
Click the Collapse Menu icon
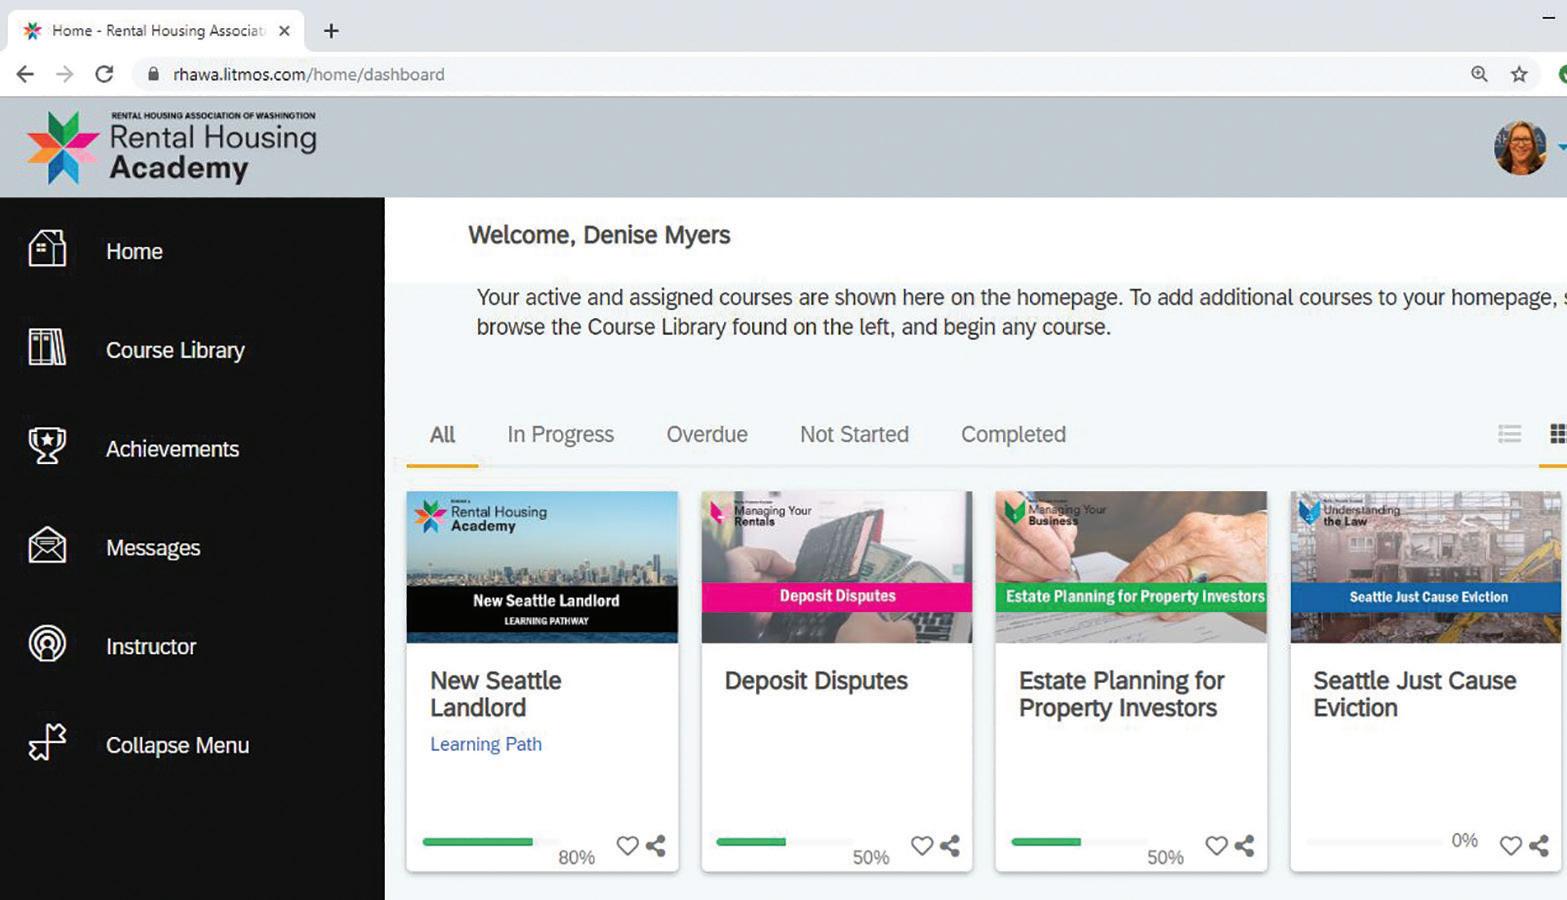pos(47,743)
